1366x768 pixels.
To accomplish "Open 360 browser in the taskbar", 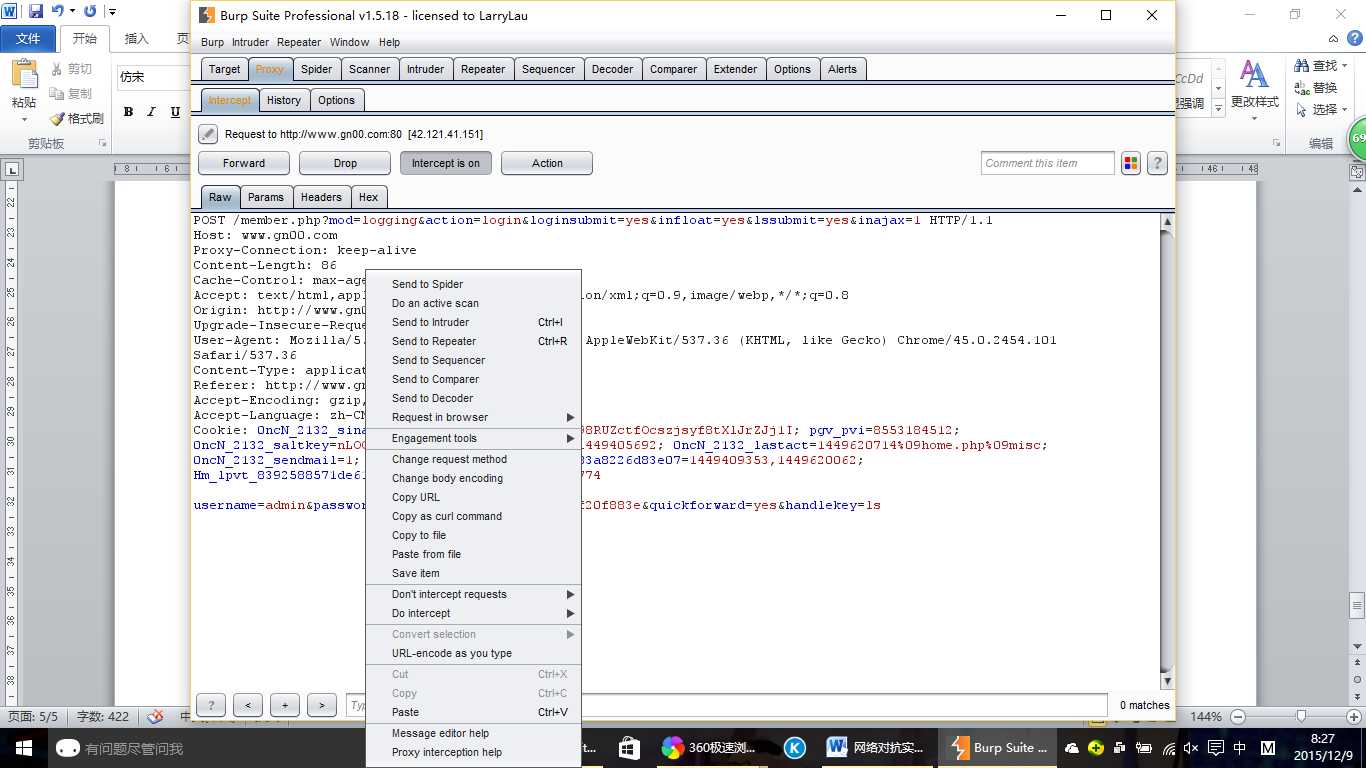I will pos(709,747).
